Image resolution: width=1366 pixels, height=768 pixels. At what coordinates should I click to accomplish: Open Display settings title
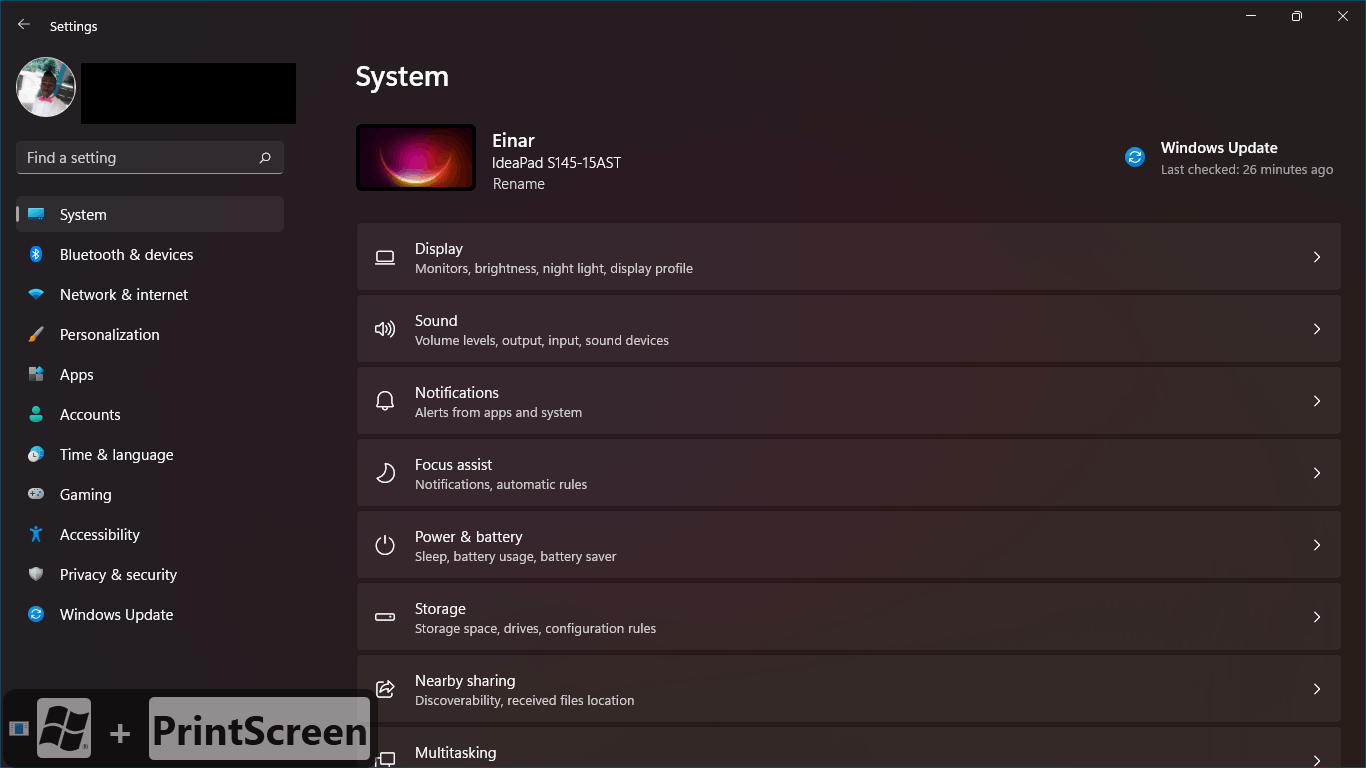click(439, 249)
